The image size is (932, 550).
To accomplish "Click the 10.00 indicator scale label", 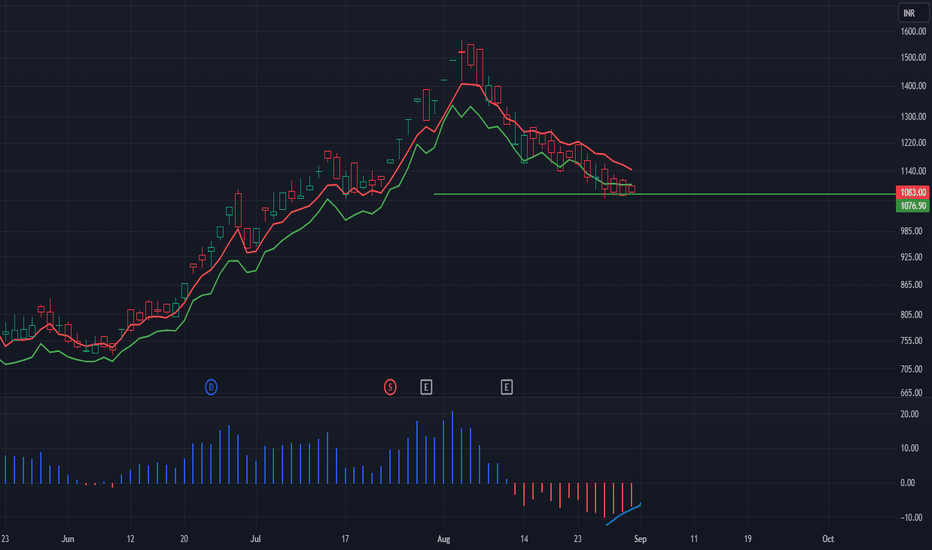I will 909,448.
